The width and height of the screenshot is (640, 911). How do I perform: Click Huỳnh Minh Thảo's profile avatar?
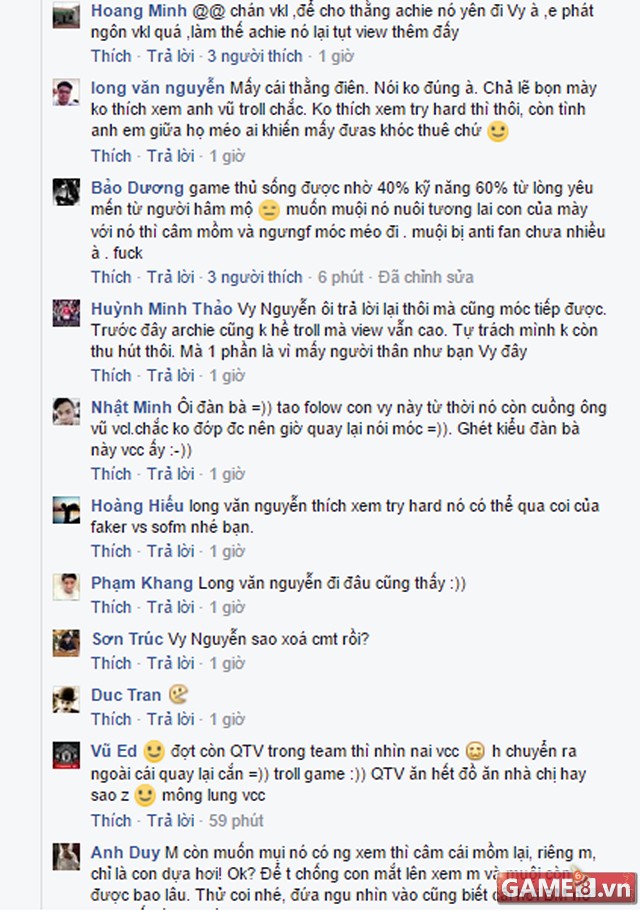pos(66,313)
